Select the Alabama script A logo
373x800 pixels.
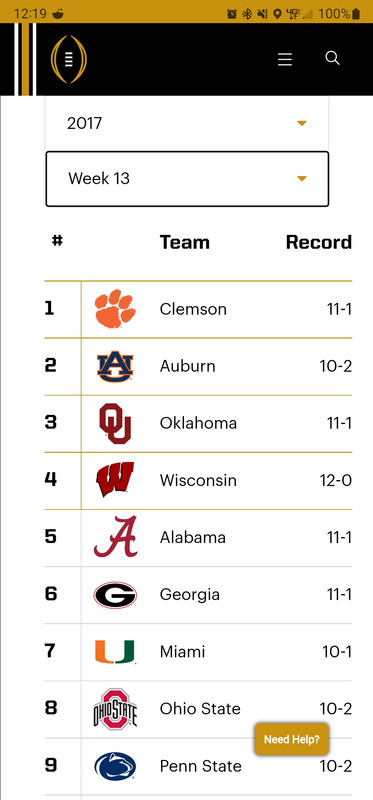pos(116,537)
